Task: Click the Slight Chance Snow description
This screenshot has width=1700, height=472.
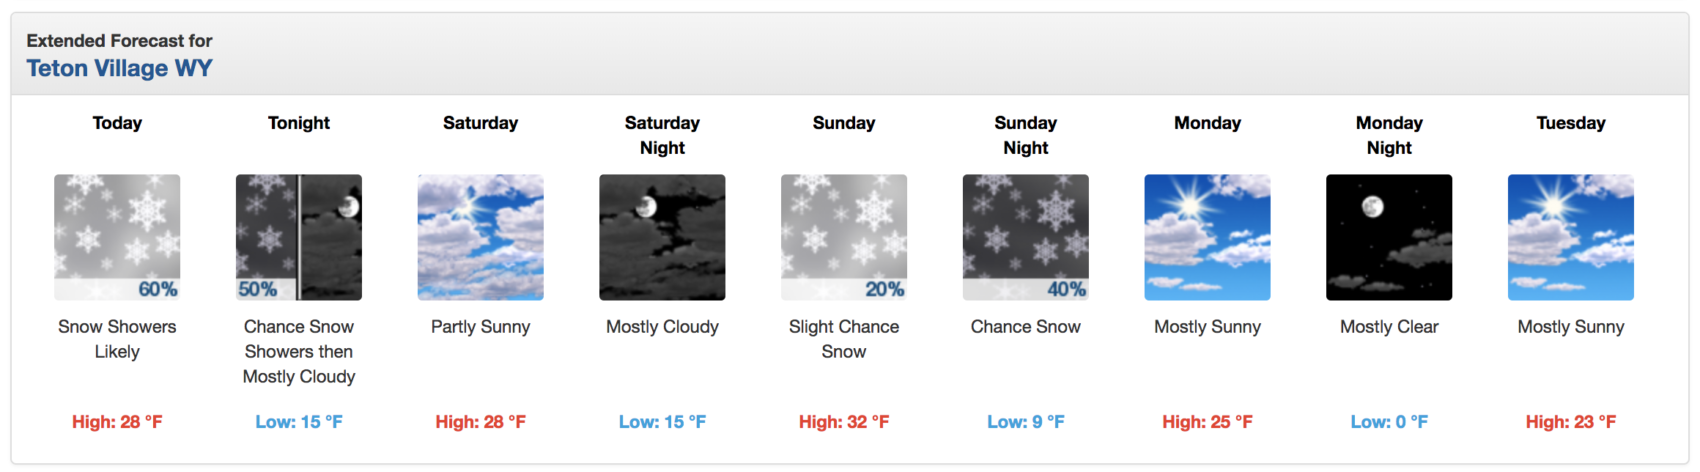Action: click(x=844, y=339)
